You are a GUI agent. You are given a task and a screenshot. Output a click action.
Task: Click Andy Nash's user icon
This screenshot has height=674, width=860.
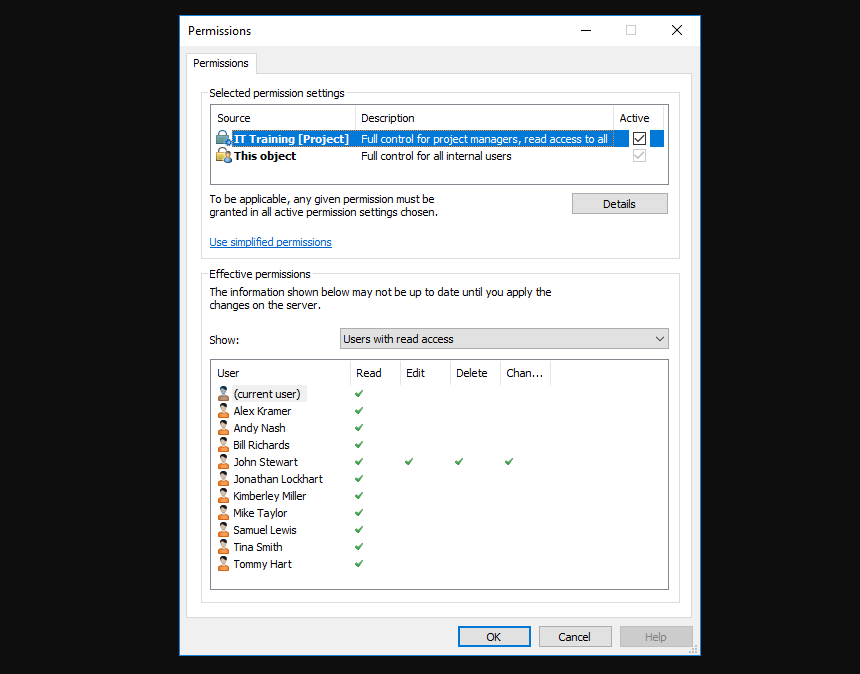[223, 427]
